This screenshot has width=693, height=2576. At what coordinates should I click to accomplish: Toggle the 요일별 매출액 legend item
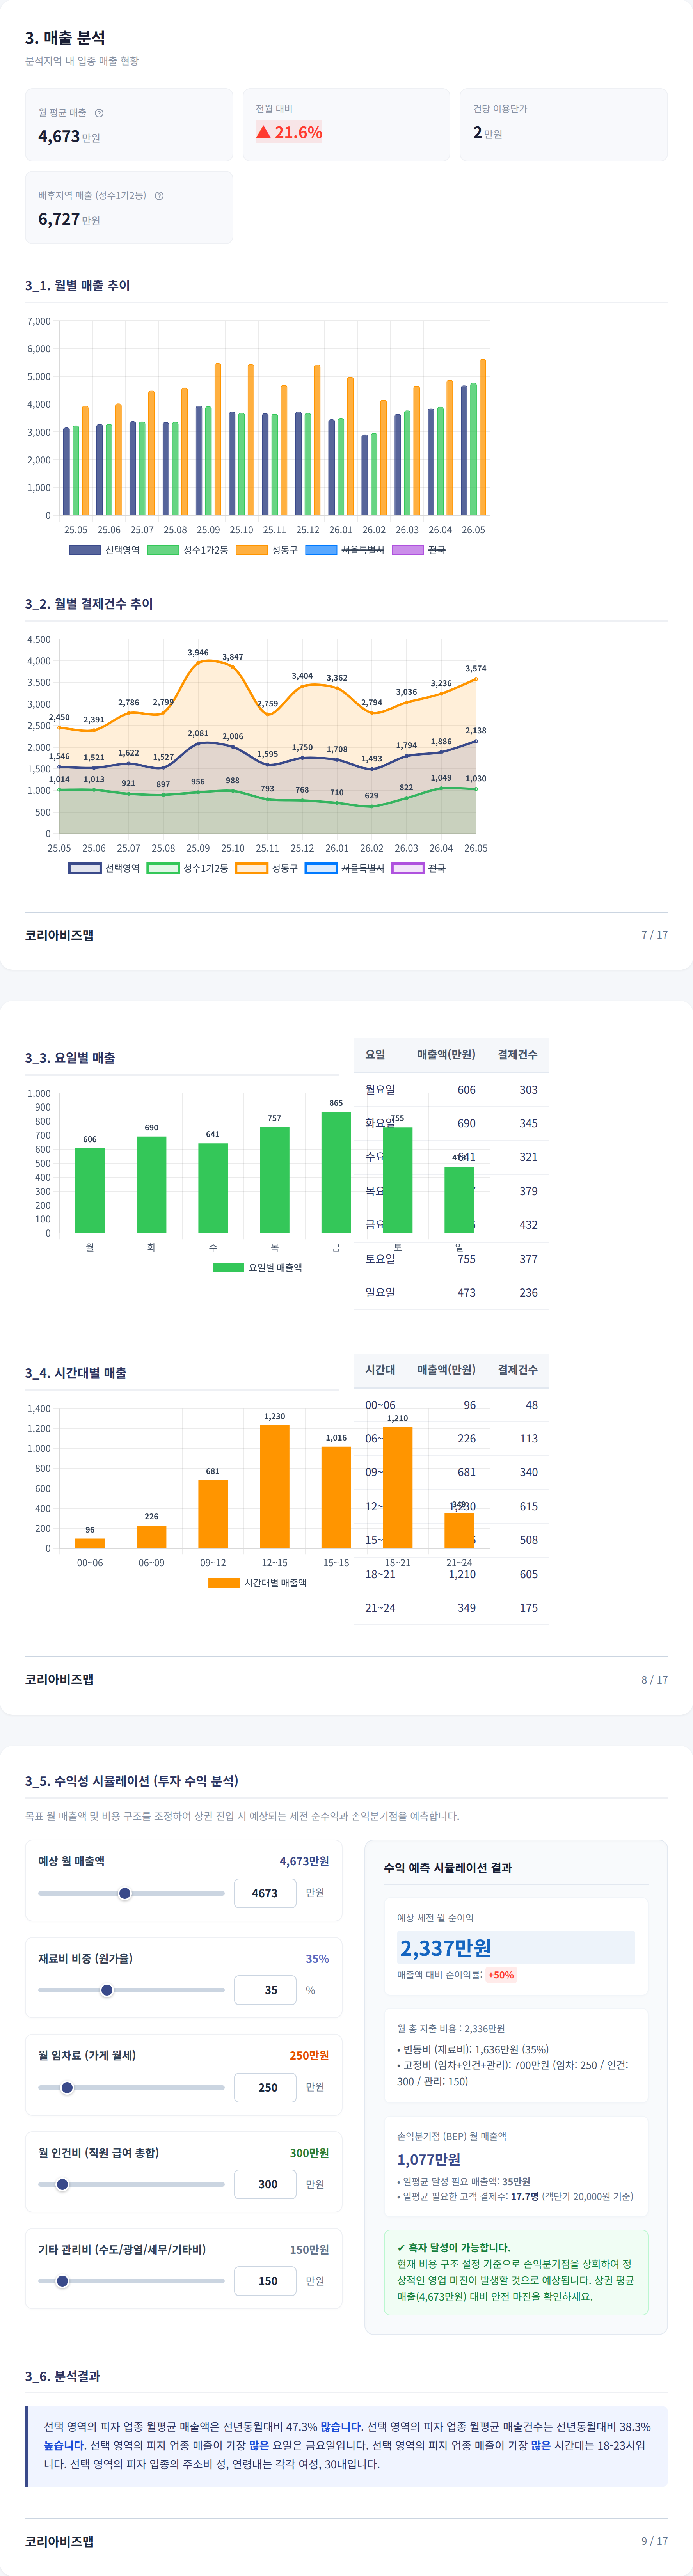tap(257, 1268)
